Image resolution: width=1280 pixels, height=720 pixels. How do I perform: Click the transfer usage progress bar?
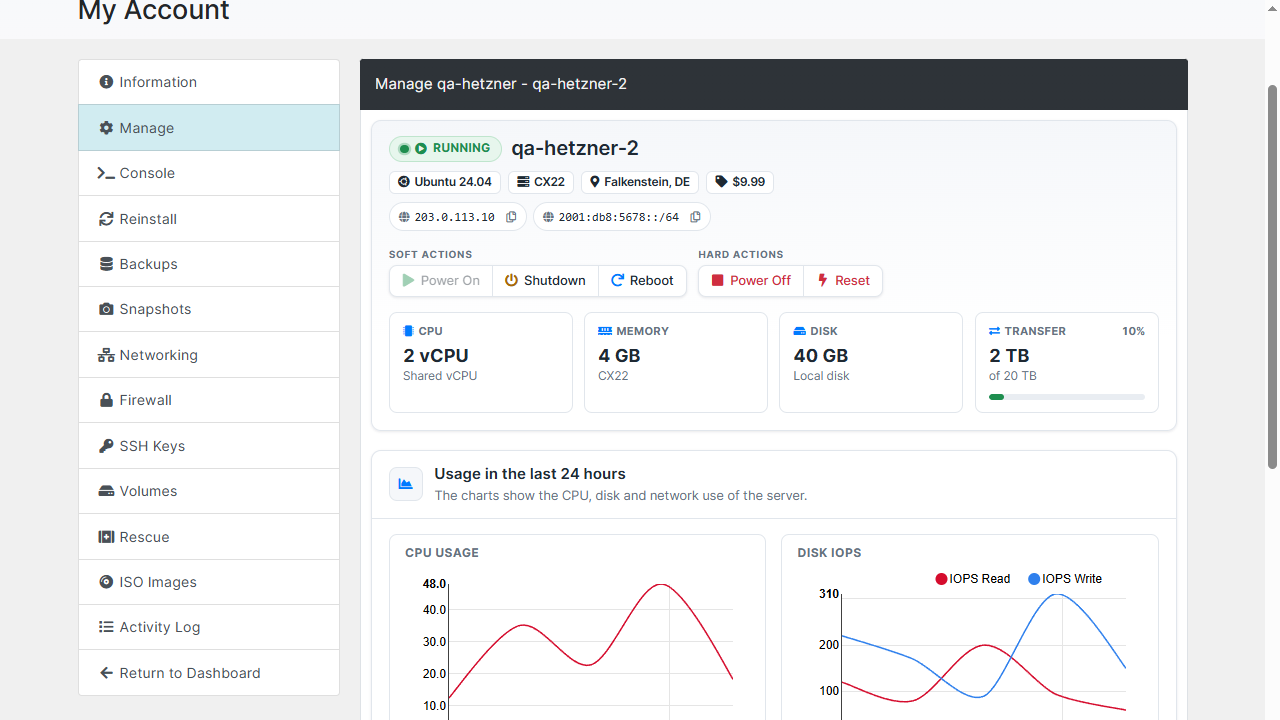tap(1067, 397)
